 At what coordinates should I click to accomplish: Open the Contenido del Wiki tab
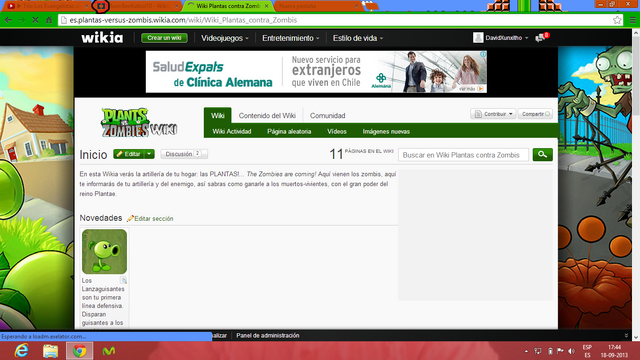[267, 116]
